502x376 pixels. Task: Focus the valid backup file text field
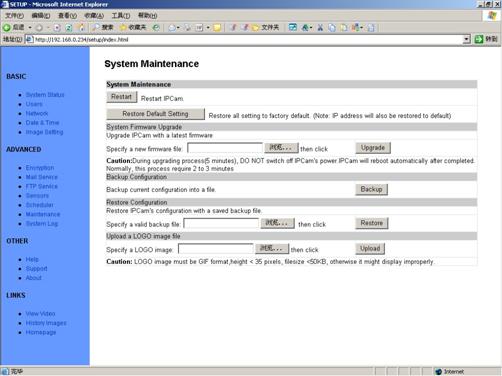click(221, 223)
